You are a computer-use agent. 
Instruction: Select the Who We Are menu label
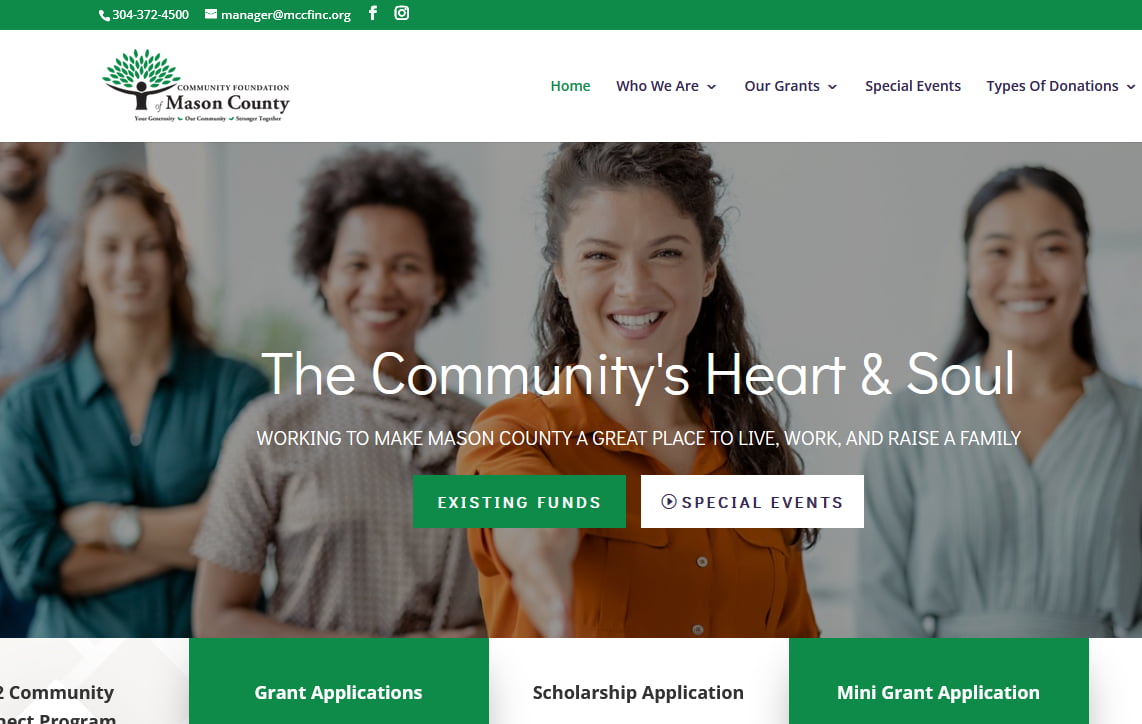pyautogui.click(x=657, y=86)
